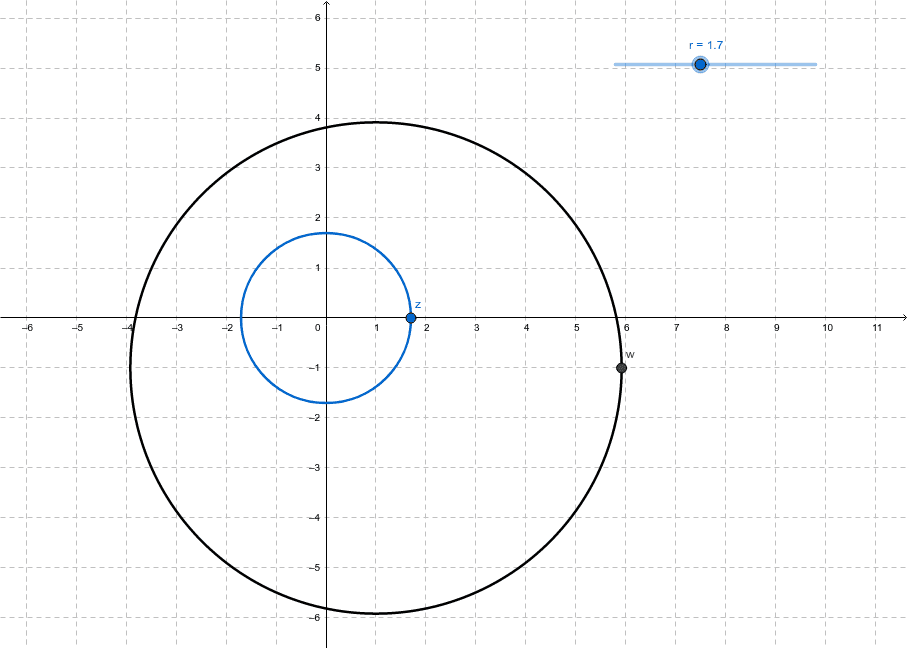Screen dimensions: 909x650
Task: Click the y-axis tick label -3
Action: point(315,467)
